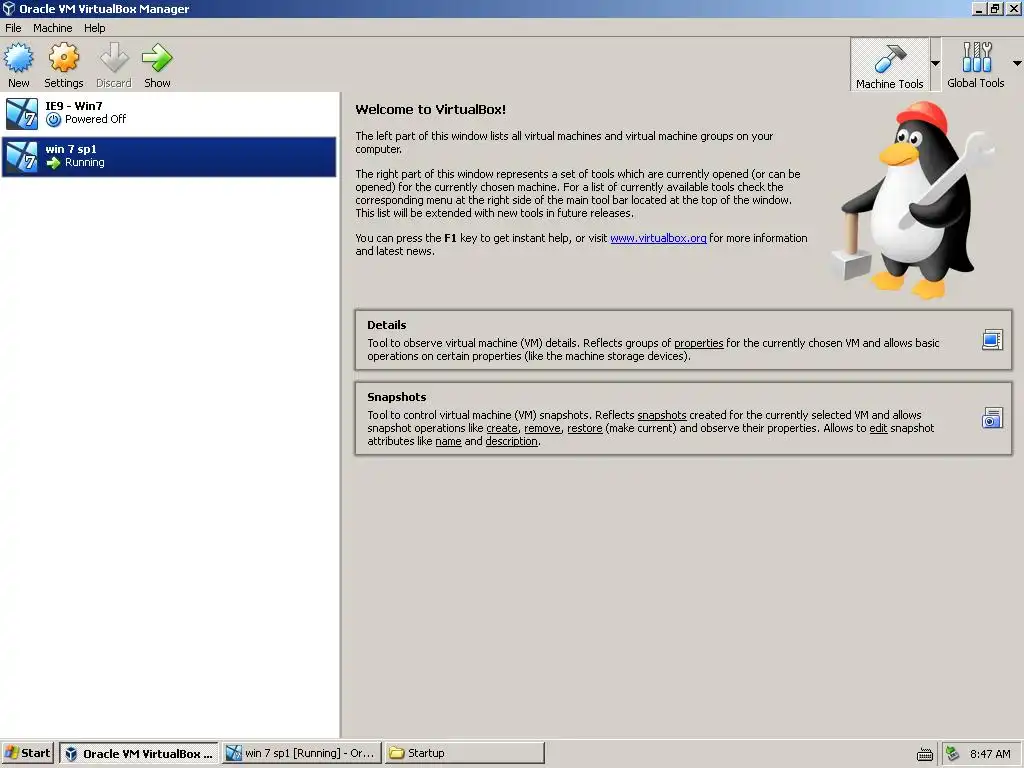Click the Welcome to VirtualBox! heading
This screenshot has height=768, width=1024.
pos(430,109)
